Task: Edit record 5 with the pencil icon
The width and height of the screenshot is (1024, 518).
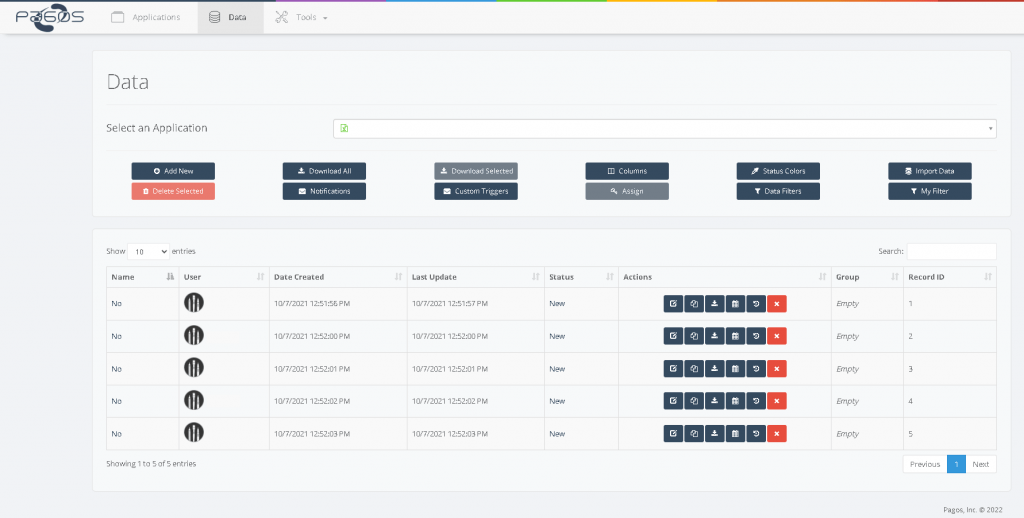Action: pos(673,434)
